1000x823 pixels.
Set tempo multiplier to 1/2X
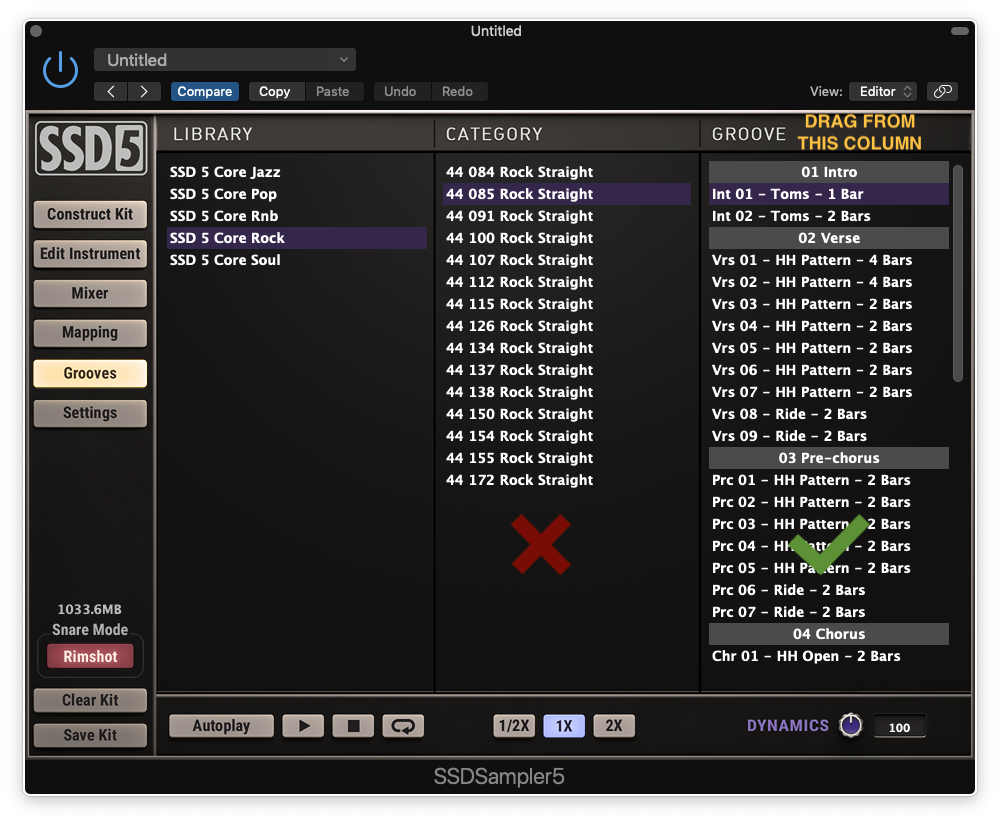pos(514,726)
